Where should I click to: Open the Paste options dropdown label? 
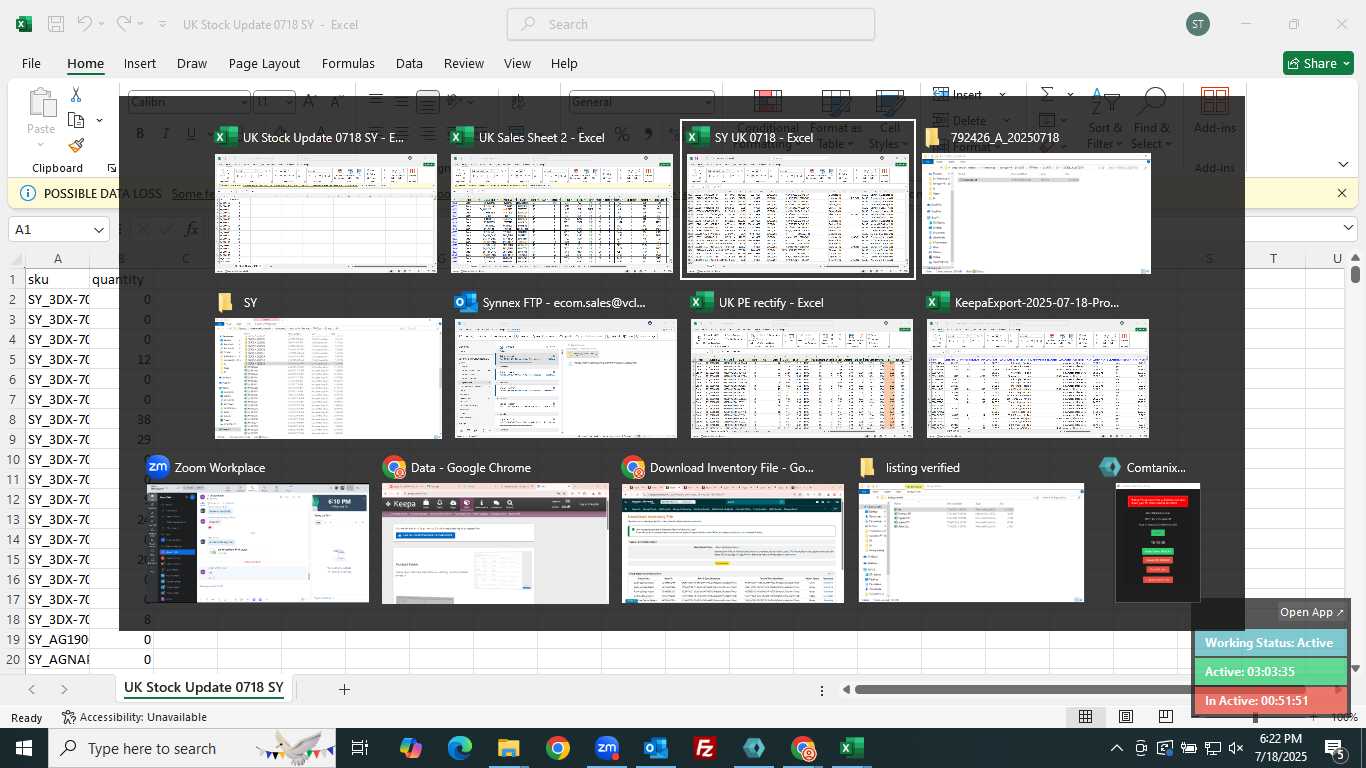pos(41,130)
